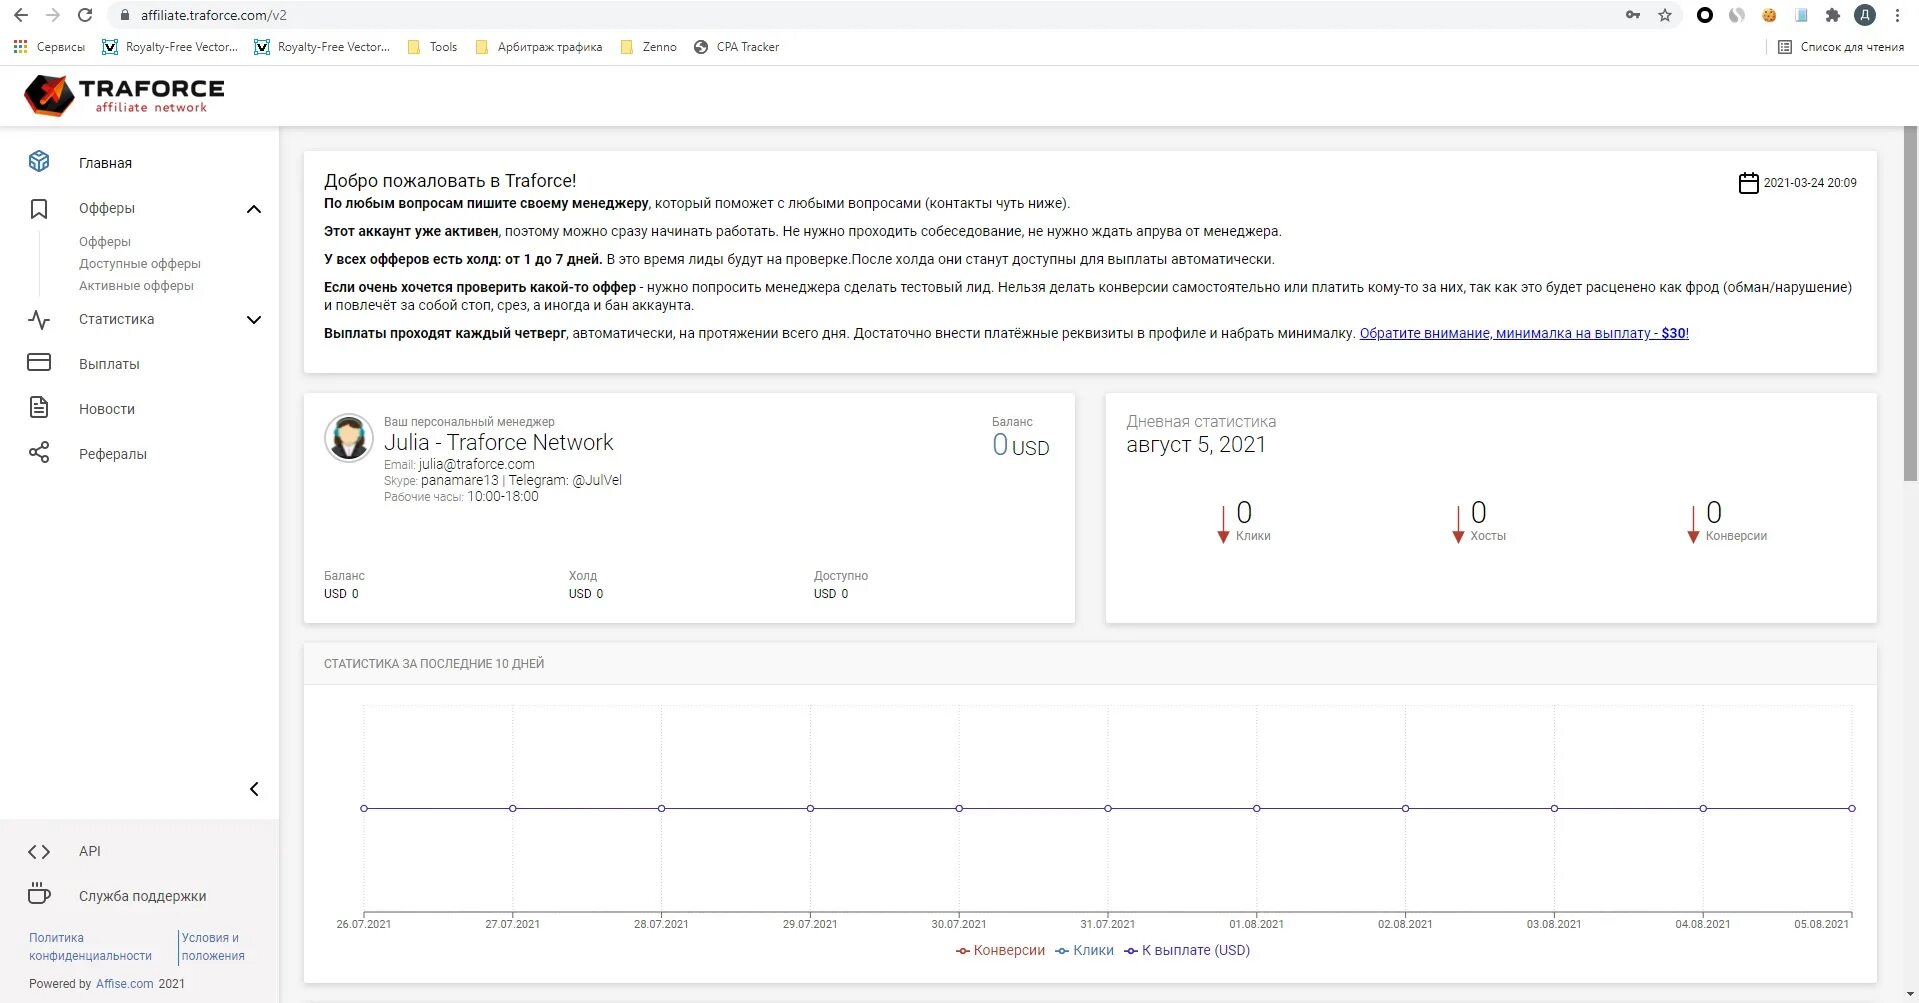The width and height of the screenshot is (1919, 1003).
Task: Click the Офферы bookmark icon
Action: click(x=39, y=208)
